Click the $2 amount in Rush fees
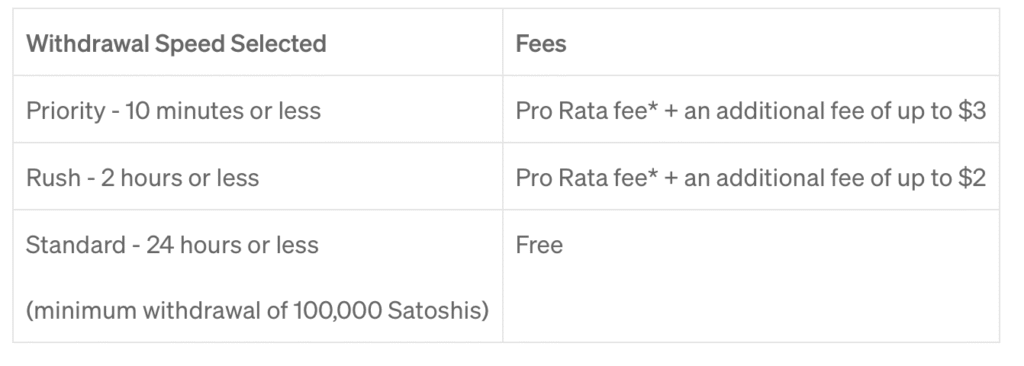The image size is (1024, 366). point(972,178)
